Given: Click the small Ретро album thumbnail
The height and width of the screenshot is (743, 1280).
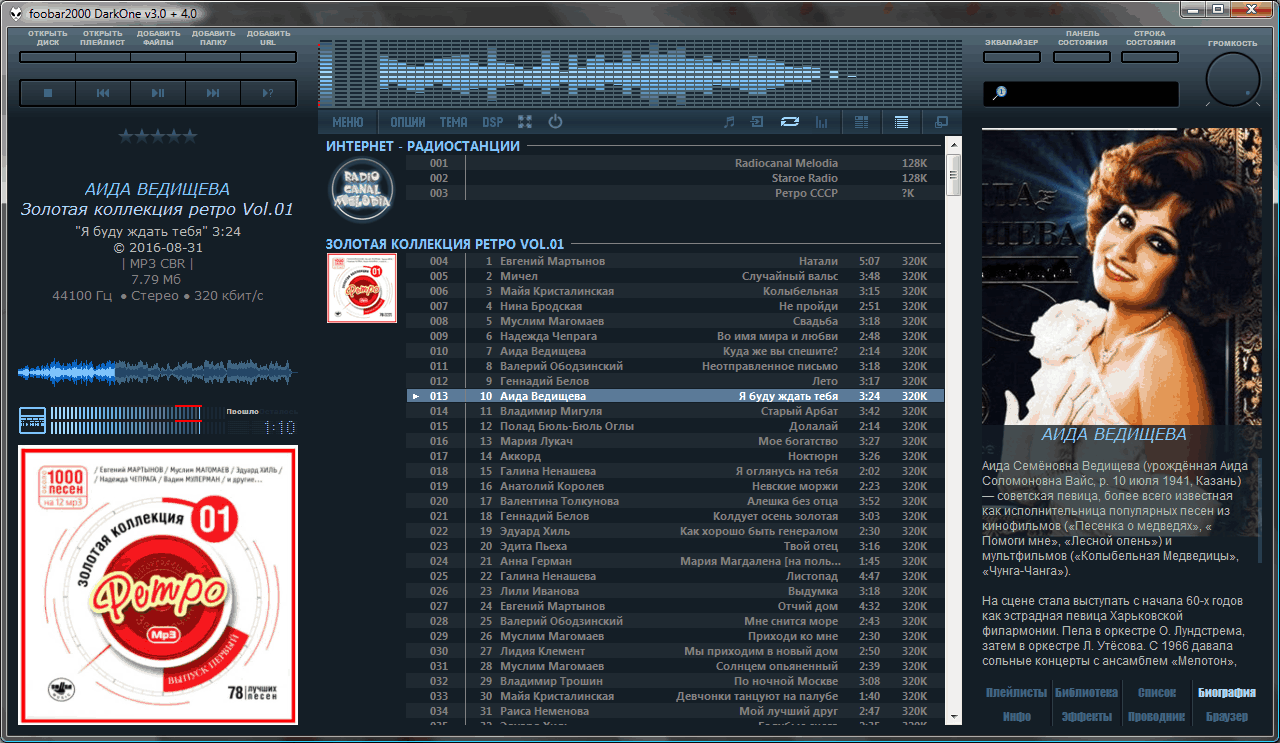Looking at the screenshot, I should tap(362, 288).
